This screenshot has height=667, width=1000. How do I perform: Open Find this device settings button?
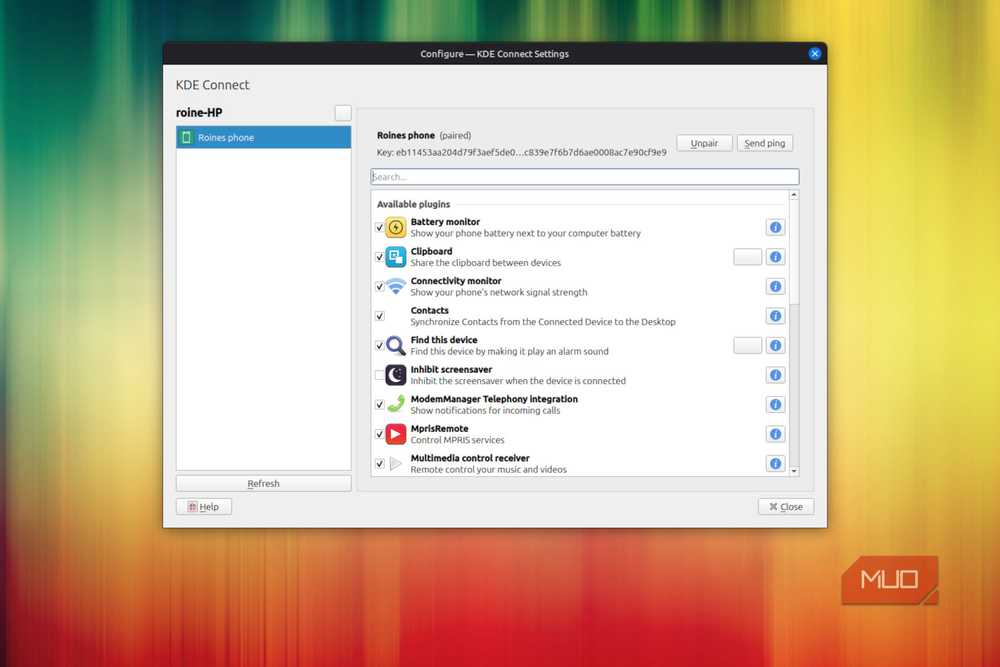tap(747, 346)
